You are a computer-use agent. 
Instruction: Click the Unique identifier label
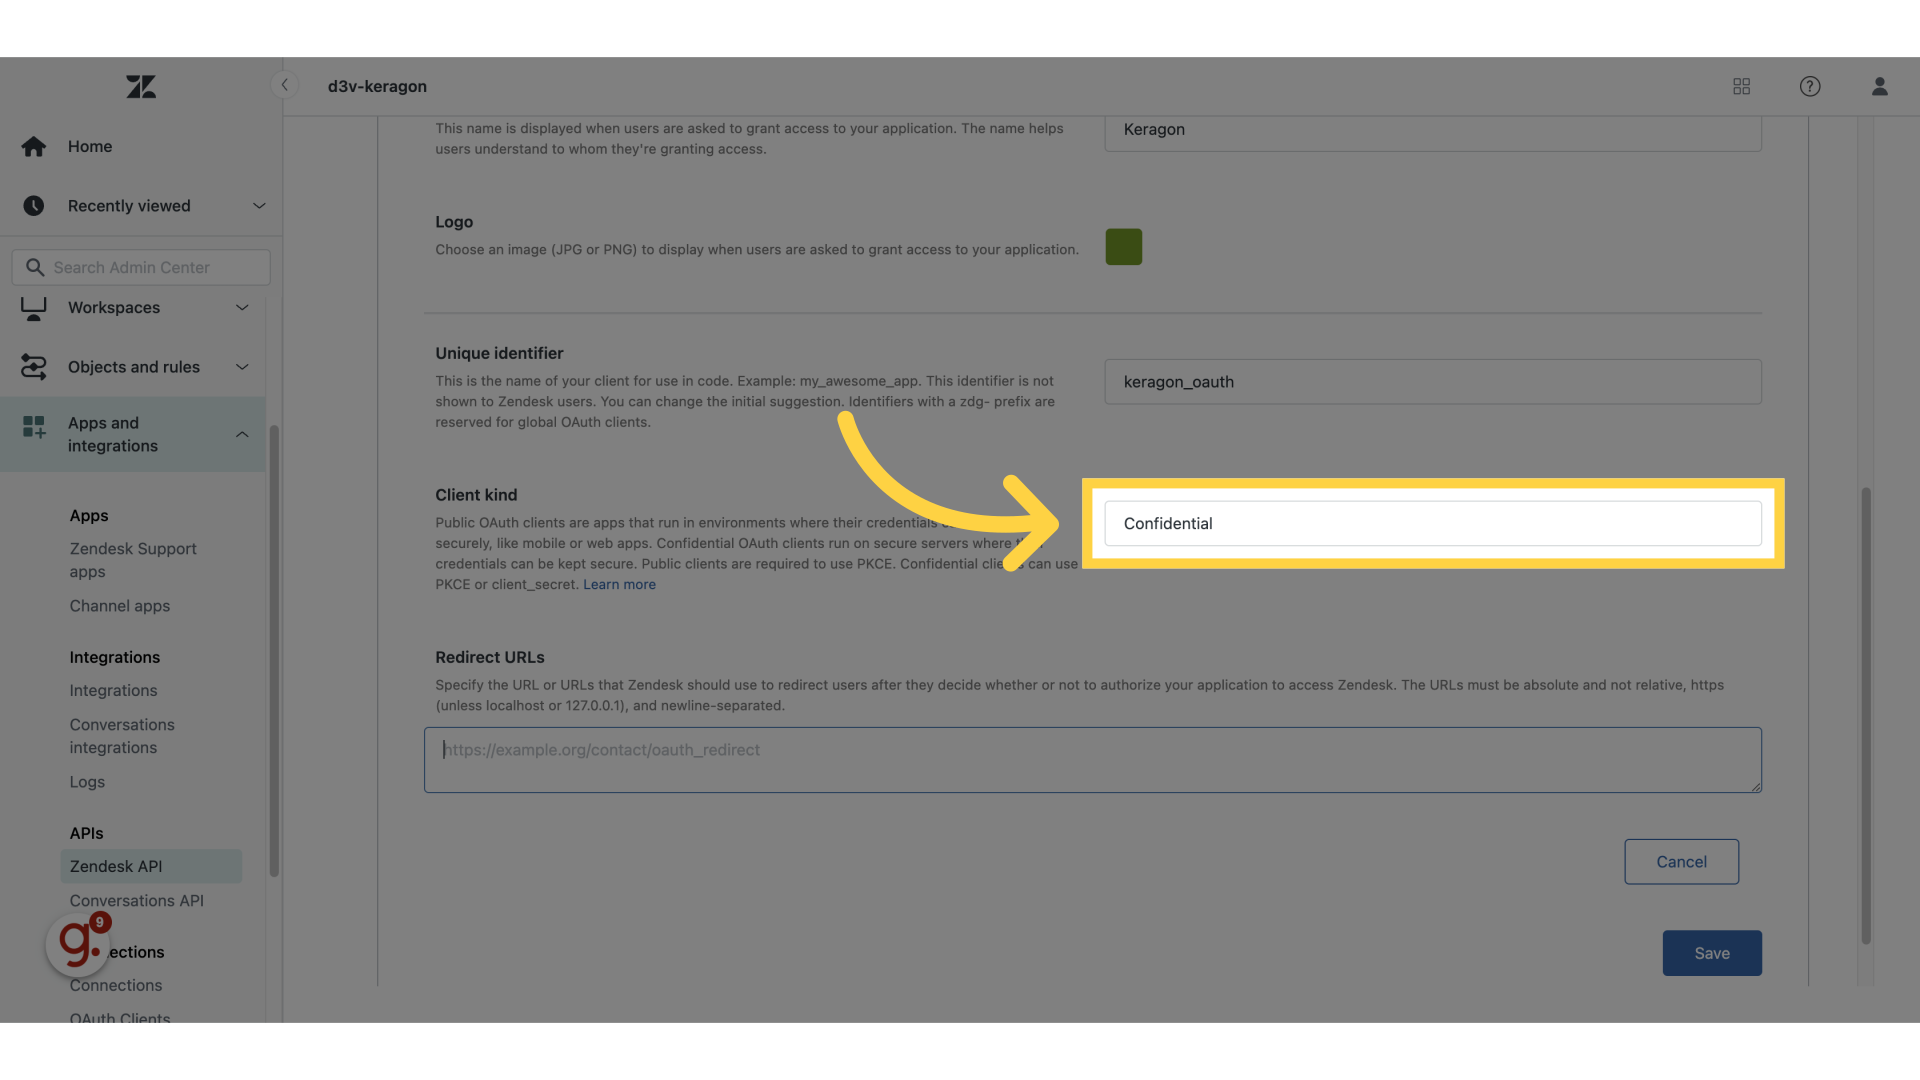pos(499,354)
